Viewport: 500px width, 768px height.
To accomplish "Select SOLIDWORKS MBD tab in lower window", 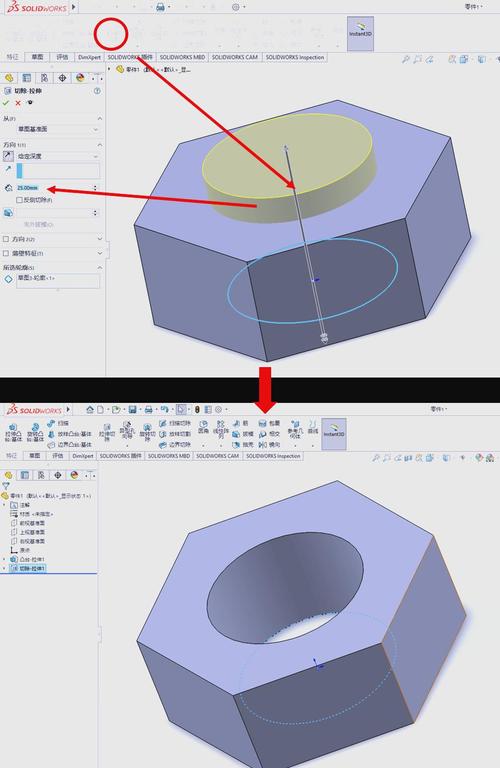I will pos(168,456).
